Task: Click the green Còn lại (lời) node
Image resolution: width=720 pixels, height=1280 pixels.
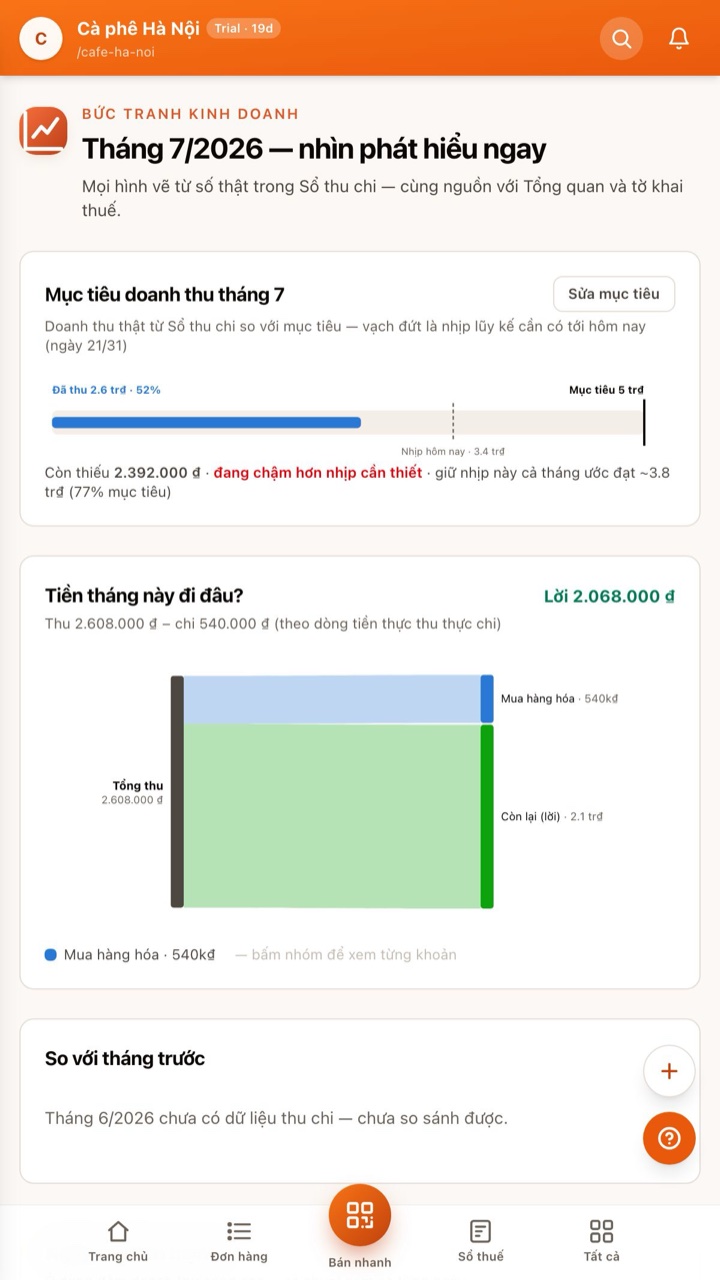Action: (487, 816)
